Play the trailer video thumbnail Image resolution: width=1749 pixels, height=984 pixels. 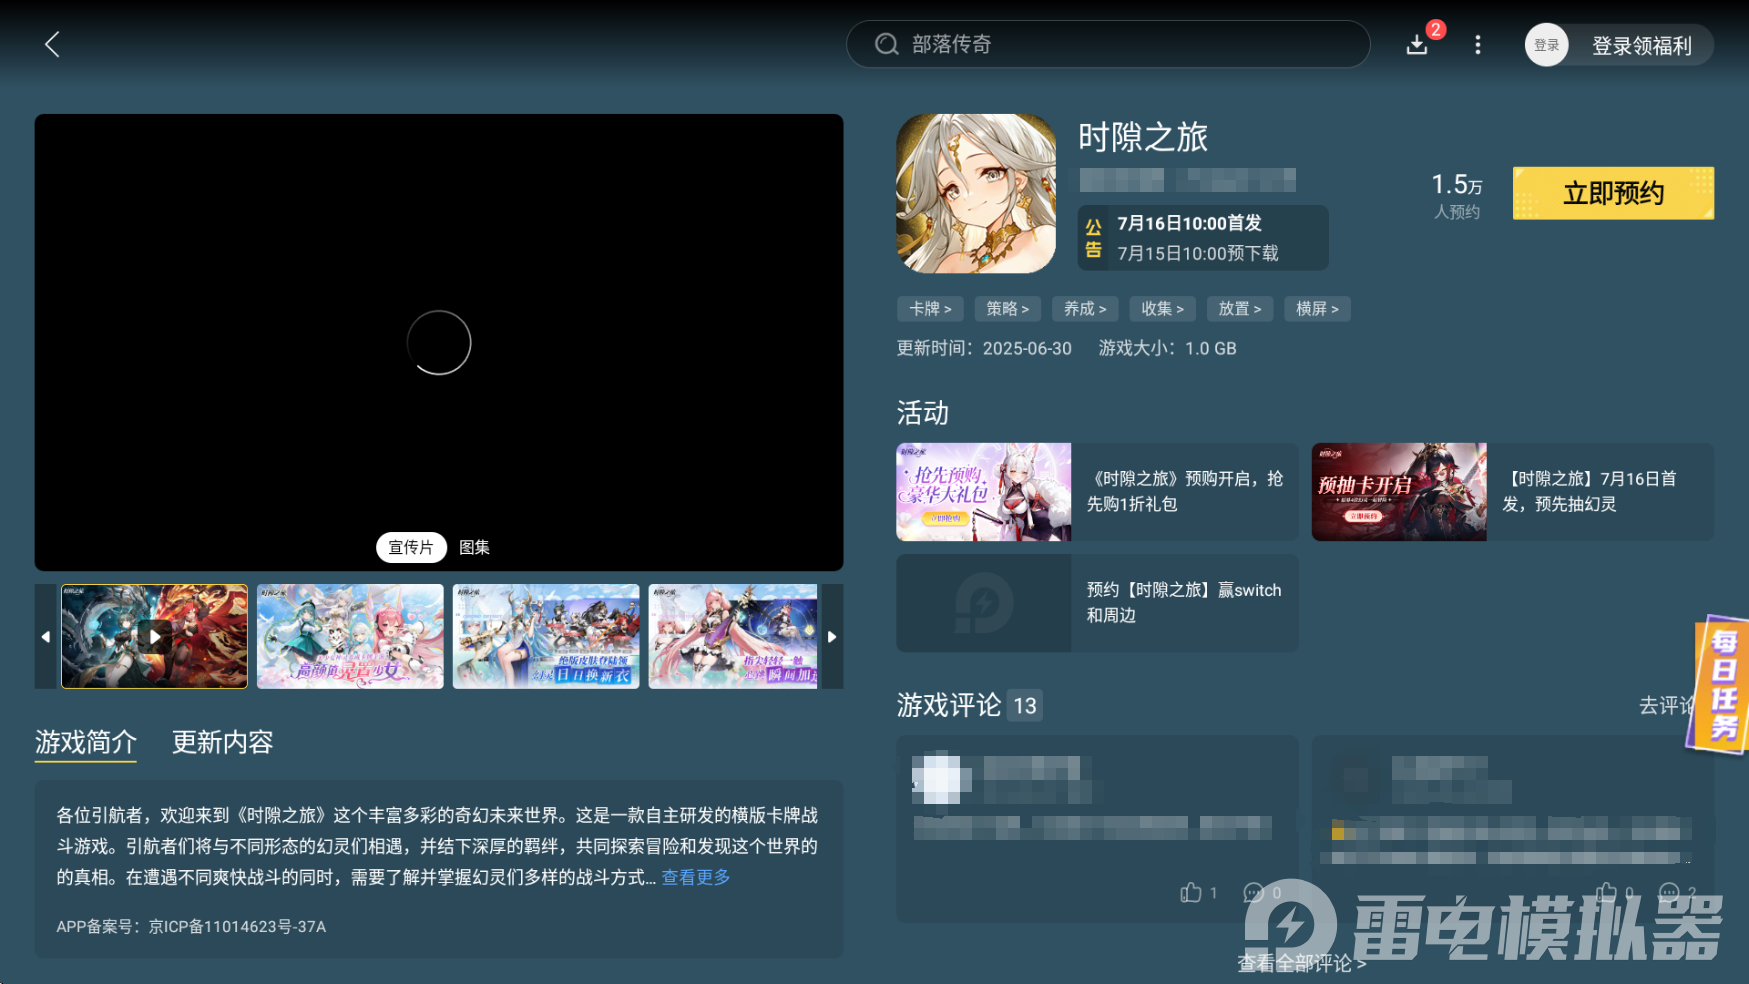click(x=154, y=637)
